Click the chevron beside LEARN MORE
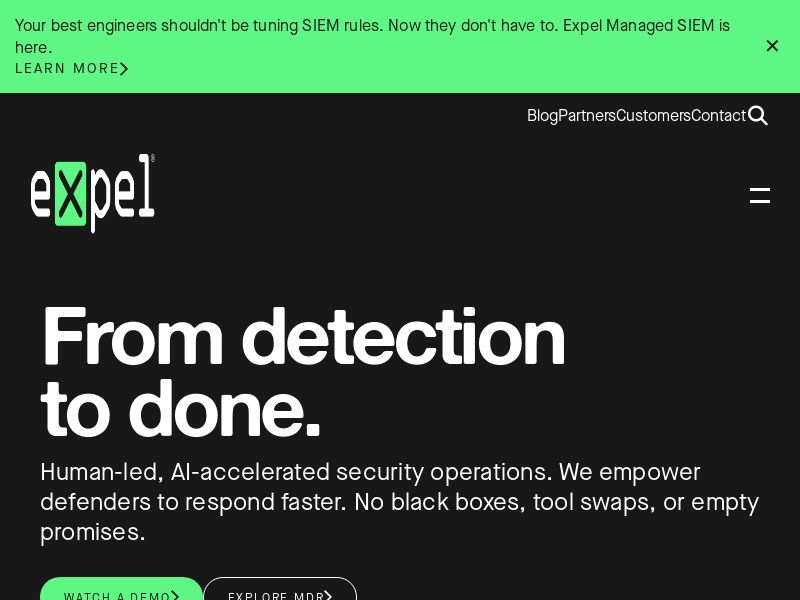Viewport: 800px width, 600px height. coord(124,69)
